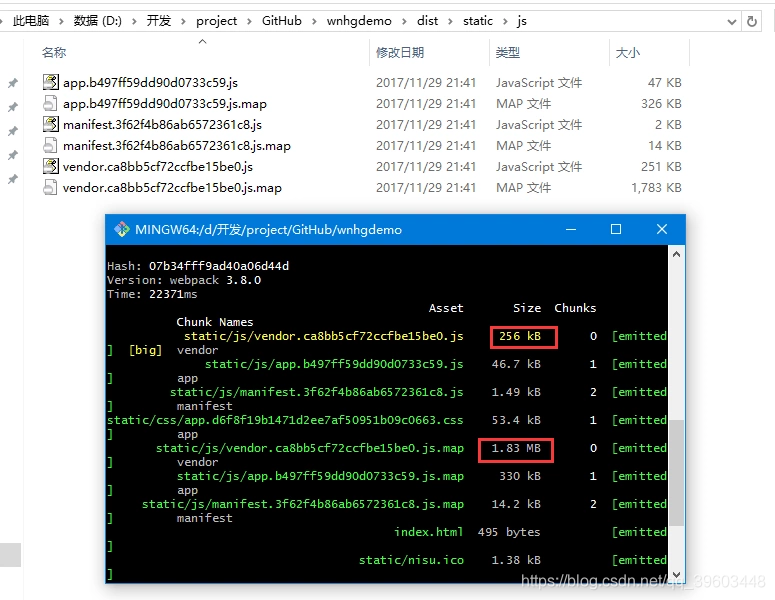Click static/nisu.ico asset line in terminal
Image resolution: width=775 pixels, height=600 pixels.
pos(411,560)
